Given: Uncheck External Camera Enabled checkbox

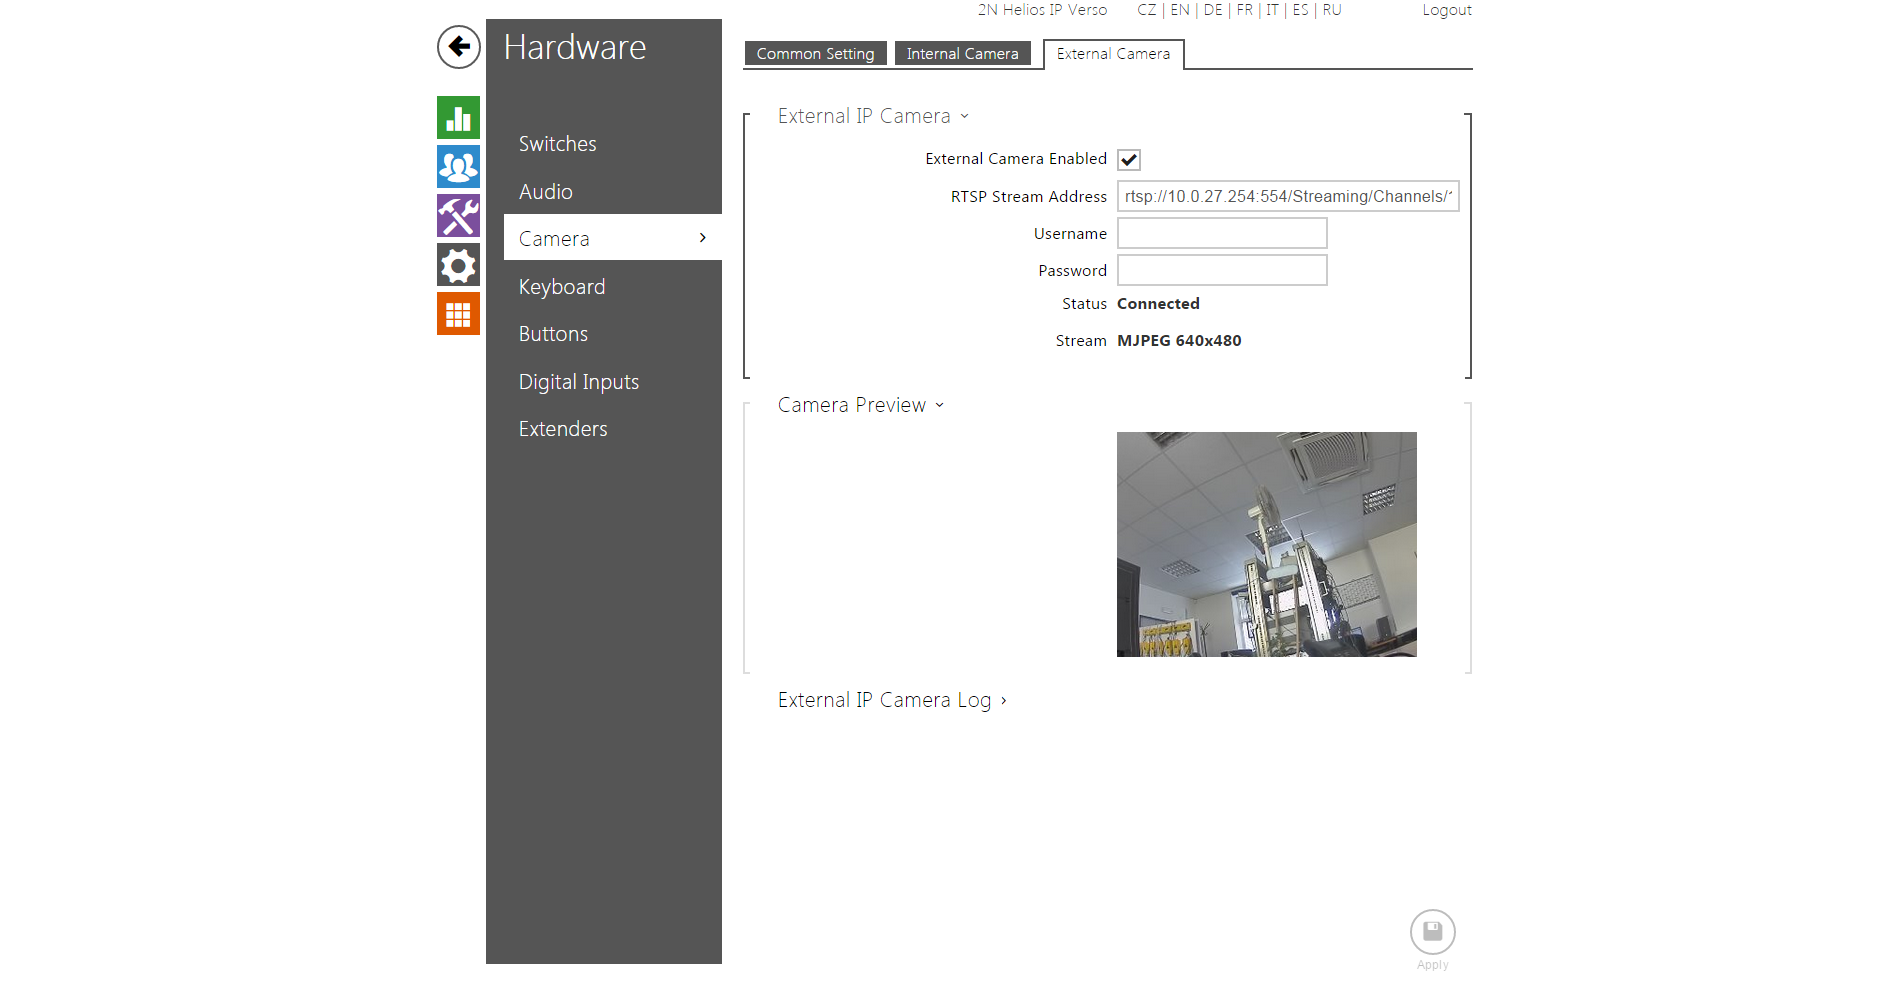Looking at the screenshot, I should tap(1129, 160).
